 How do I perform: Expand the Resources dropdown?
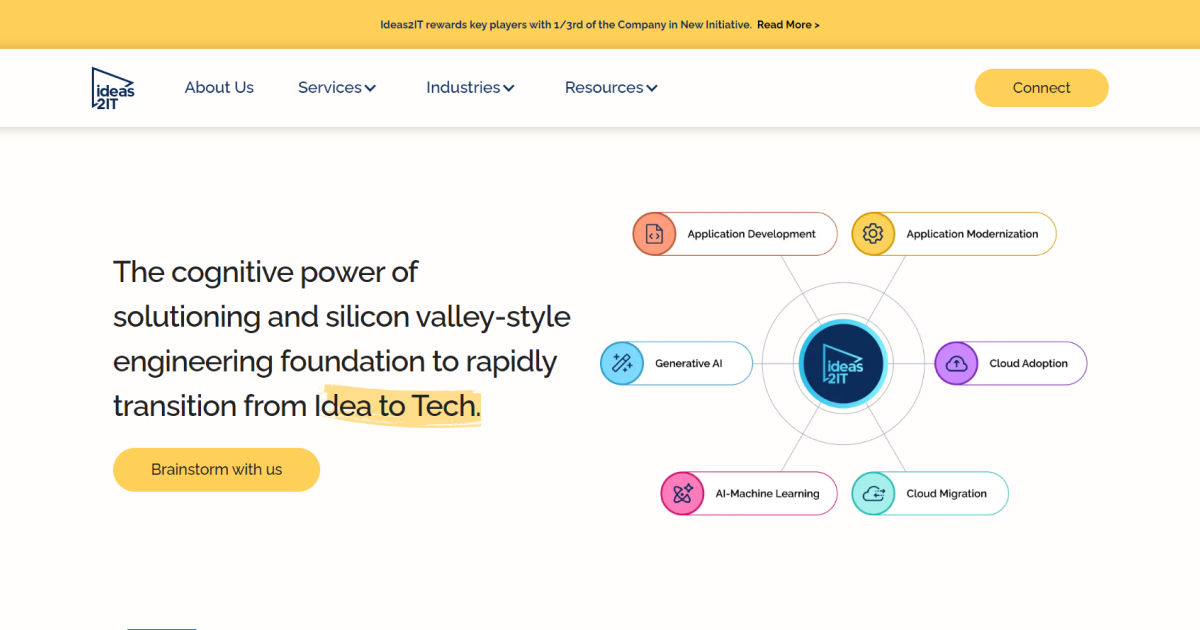(x=610, y=87)
